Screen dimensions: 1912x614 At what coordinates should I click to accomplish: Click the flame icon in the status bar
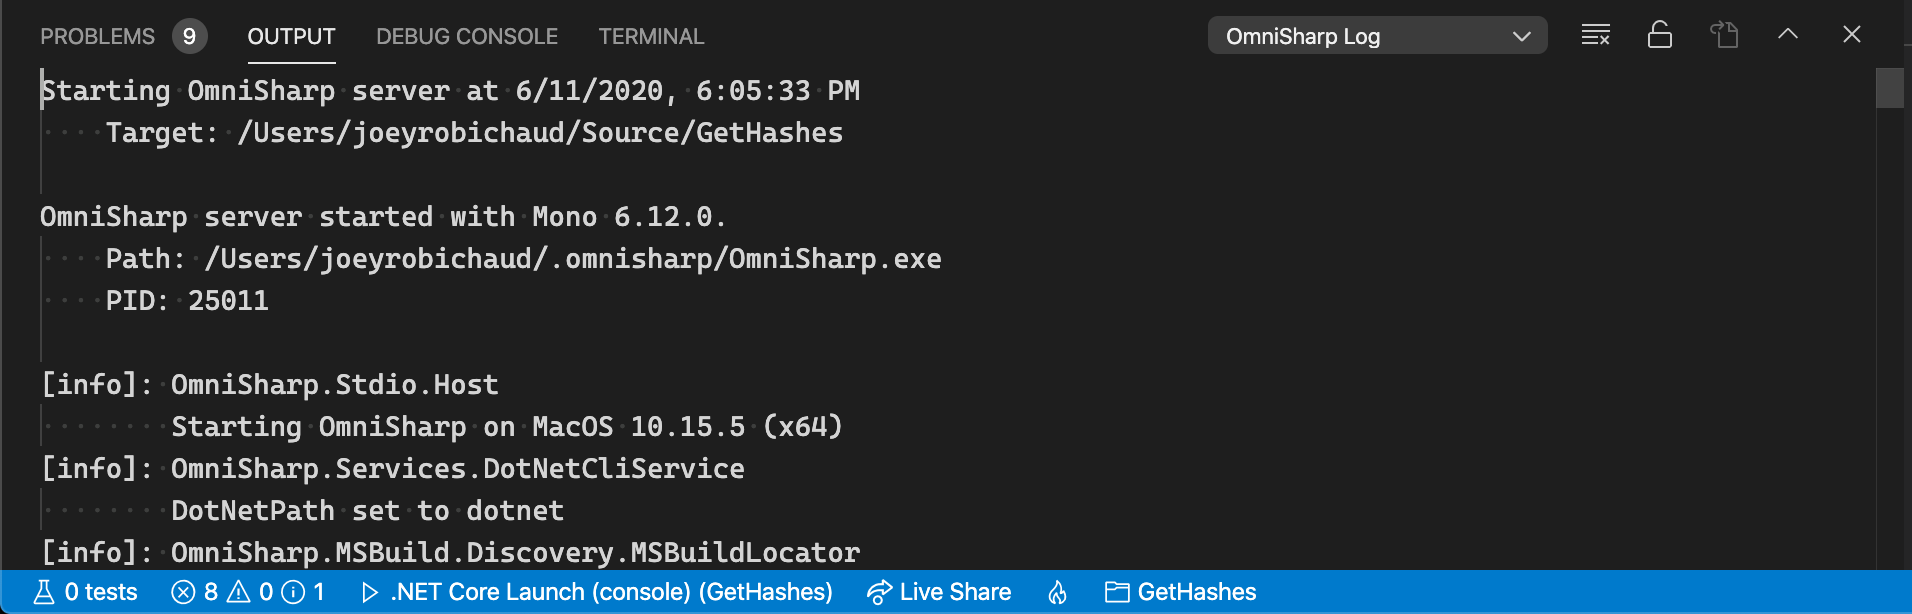click(1057, 591)
